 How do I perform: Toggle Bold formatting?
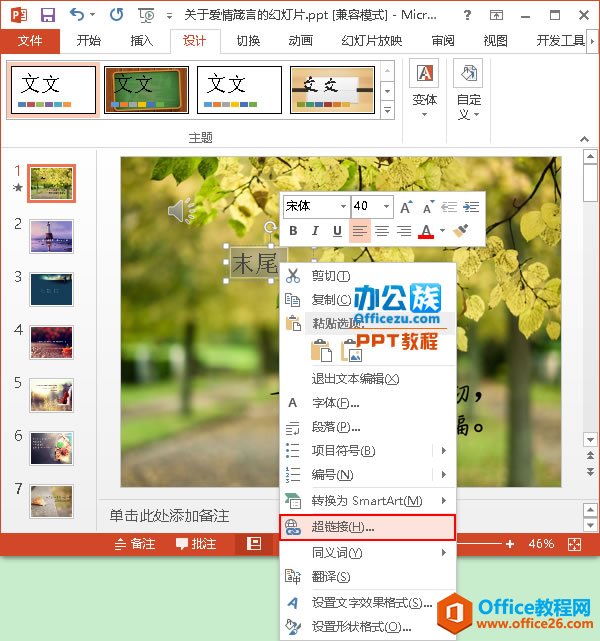click(x=293, y=231)
